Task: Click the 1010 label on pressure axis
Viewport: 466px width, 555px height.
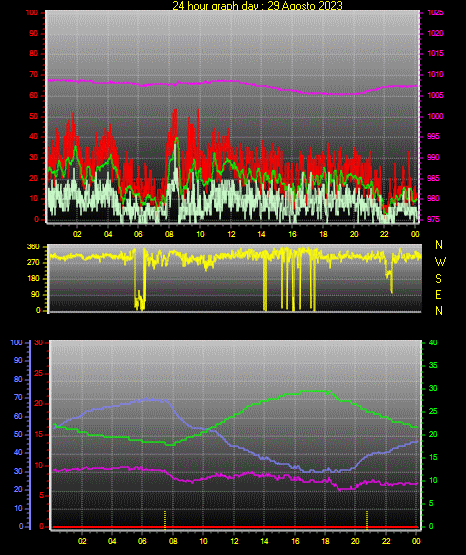Action: click(435, 74)
